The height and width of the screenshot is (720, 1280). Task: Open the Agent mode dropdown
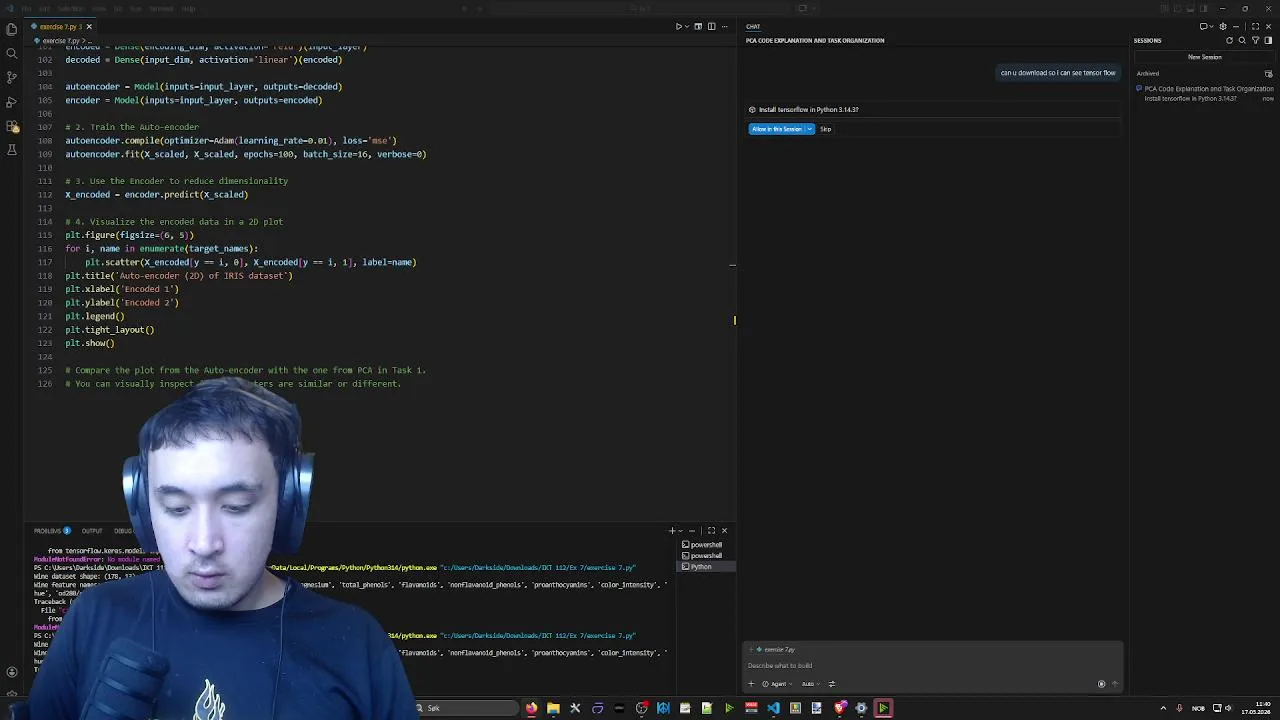tap(777, 684)
